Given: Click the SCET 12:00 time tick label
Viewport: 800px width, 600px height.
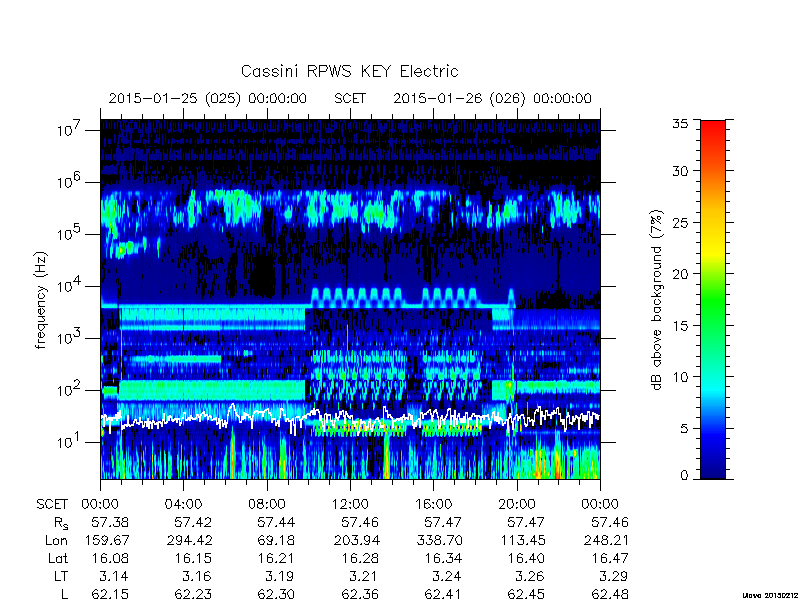Looking at the screenshot, I should [x=350, y=505].
